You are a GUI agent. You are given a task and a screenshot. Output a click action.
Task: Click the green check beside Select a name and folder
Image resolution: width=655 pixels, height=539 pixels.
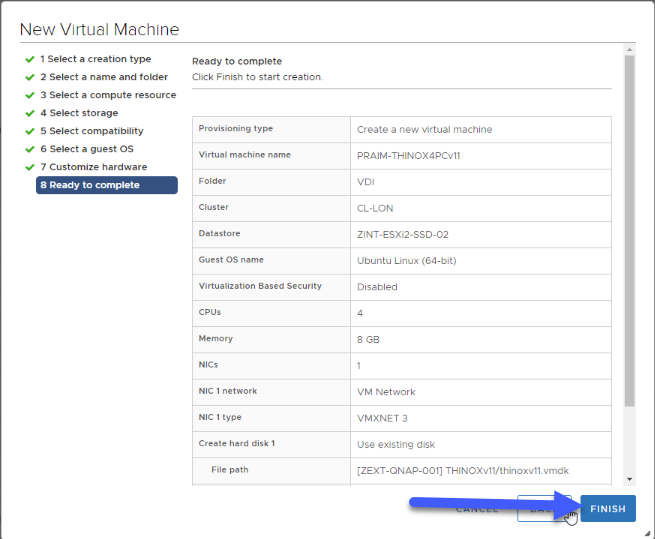click(30, 77)
